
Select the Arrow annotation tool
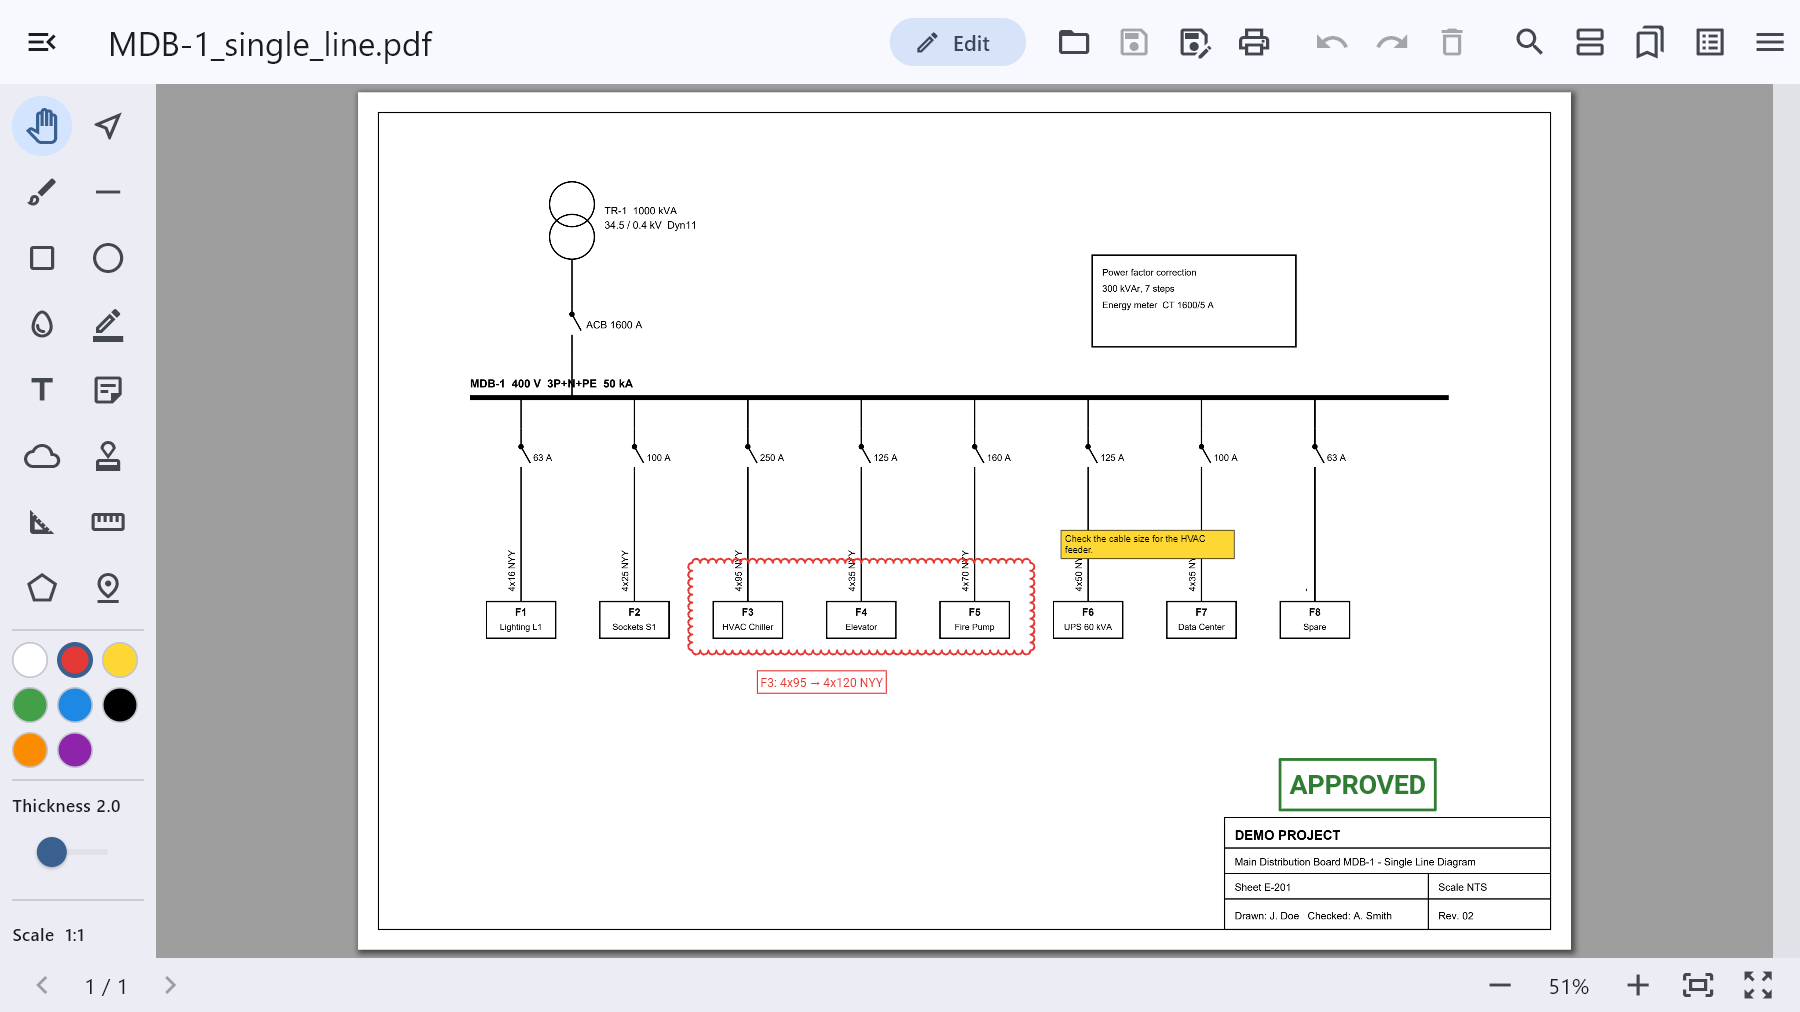click(108, 126)
